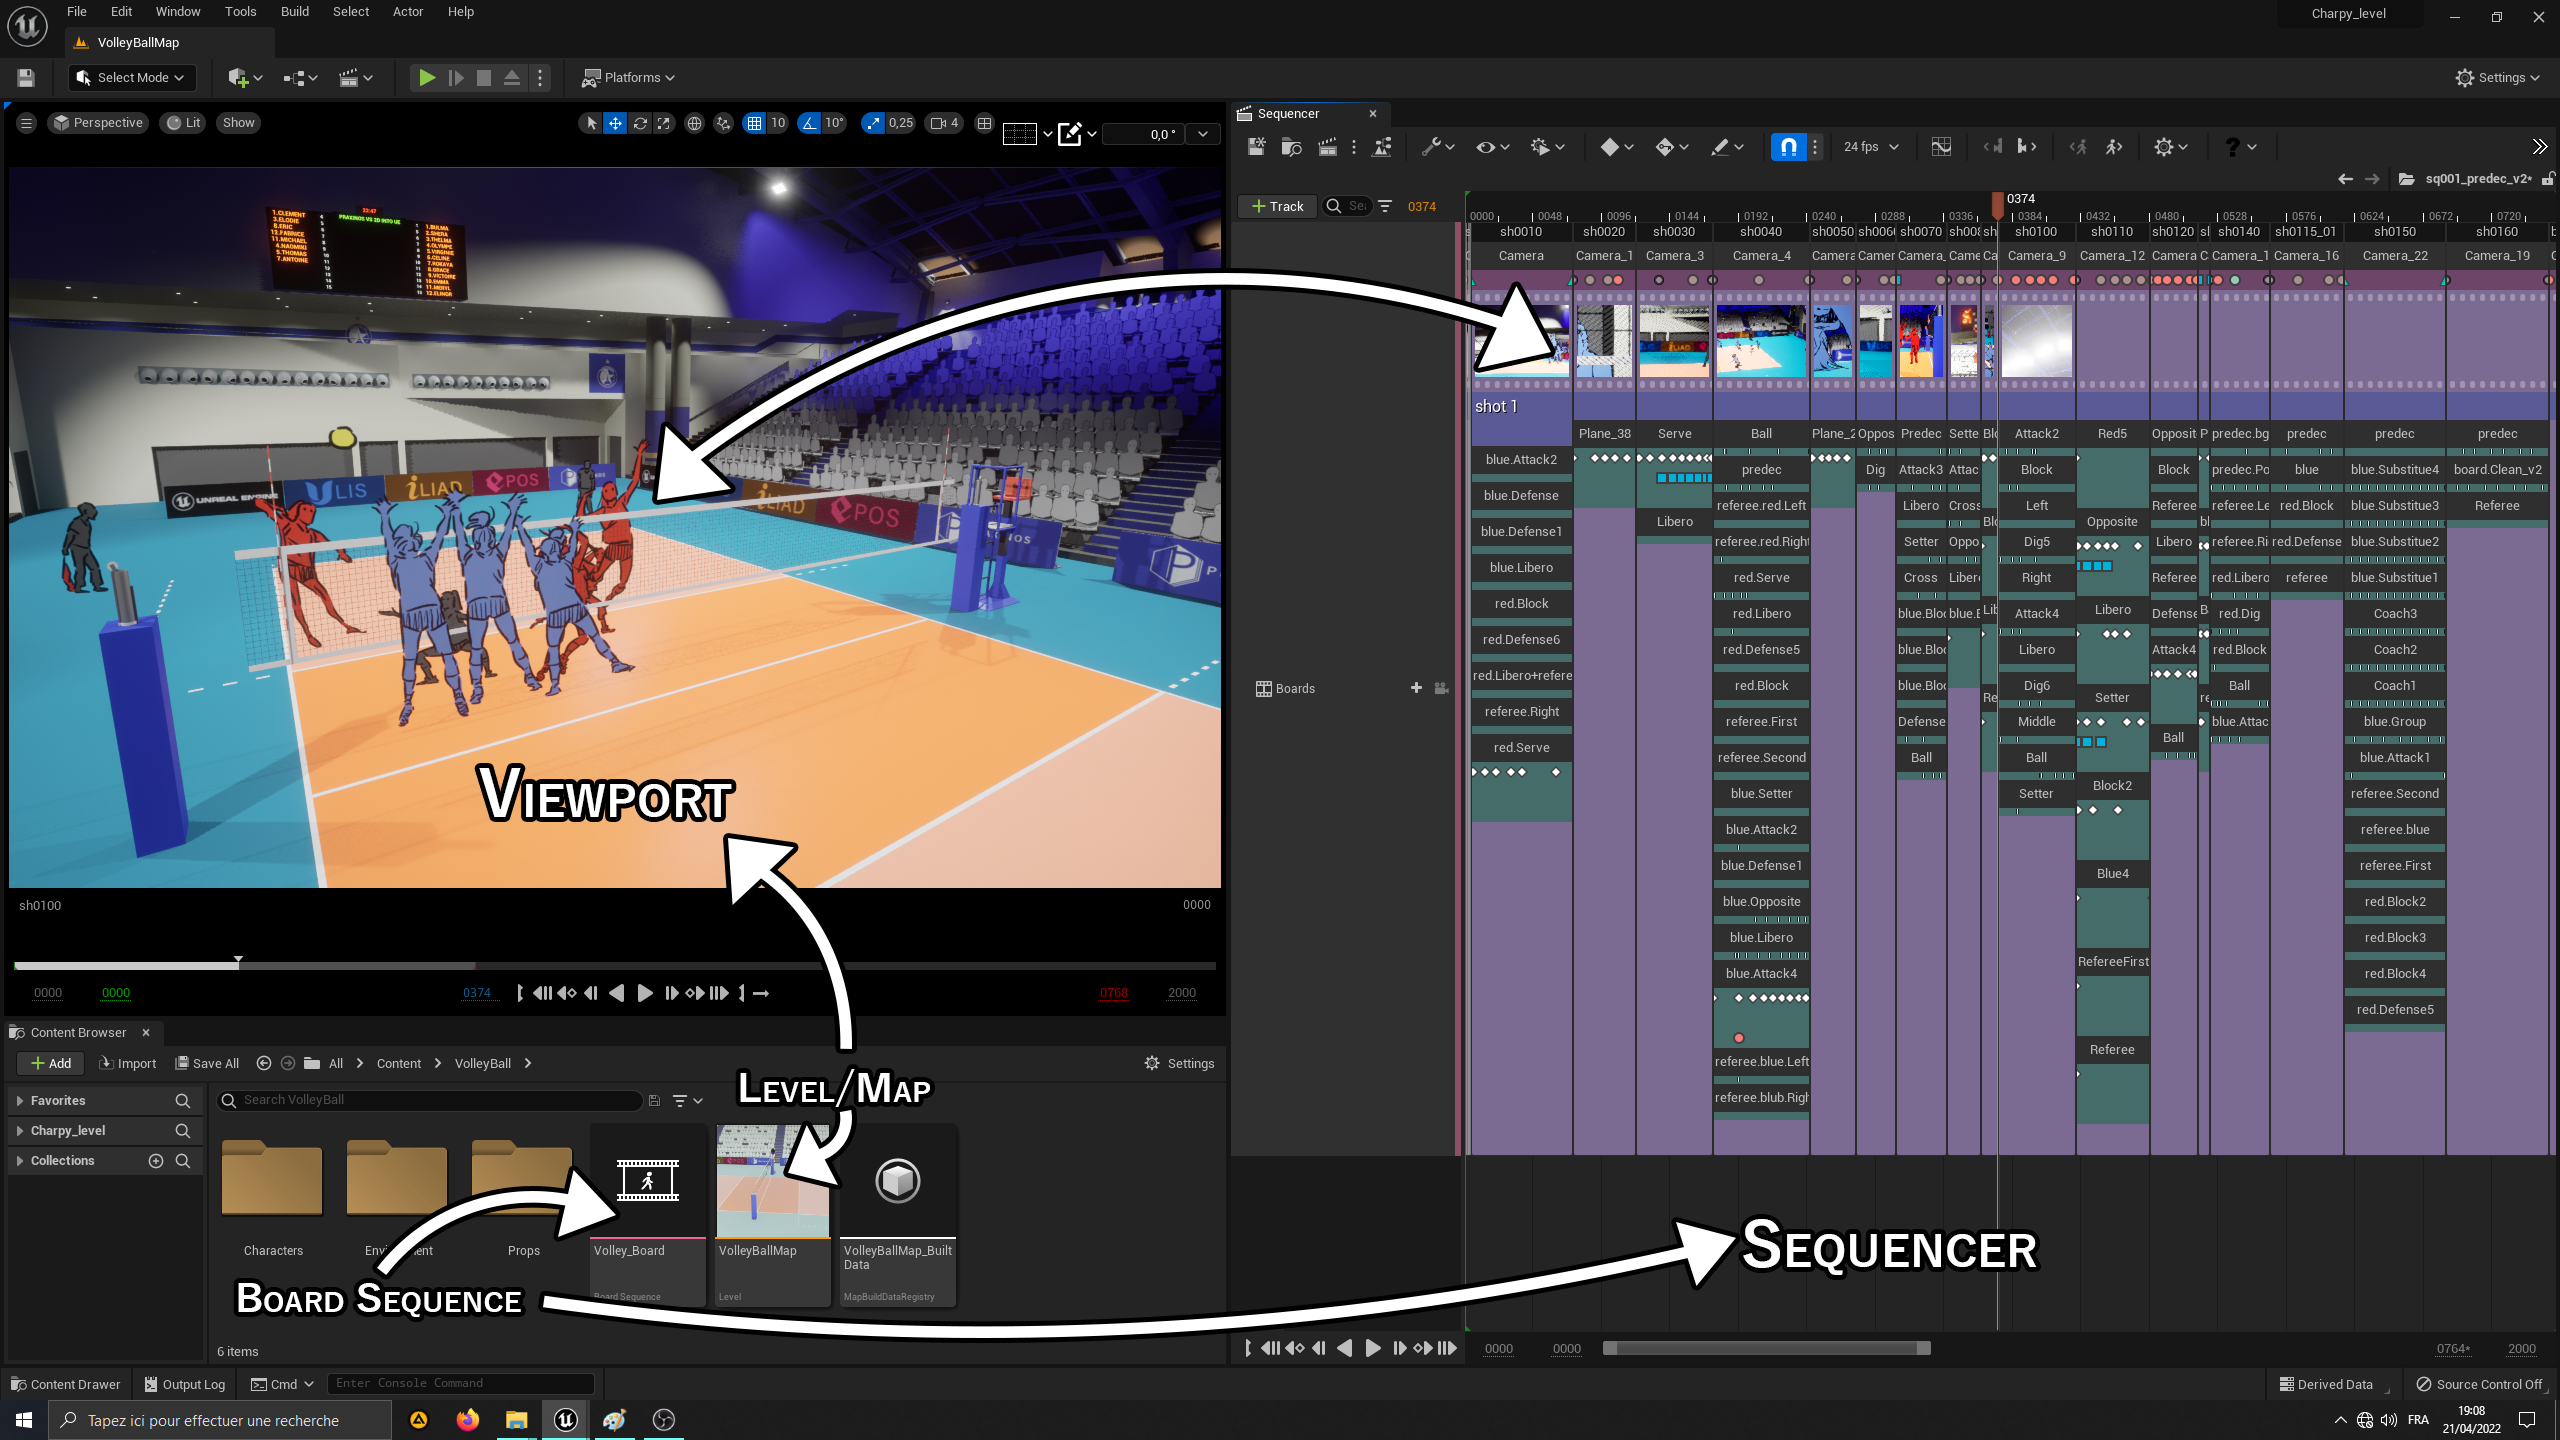Switch viewport layout with grid icon
The height and width of the screenshot is (1440, 2560).
pos(984,123)
